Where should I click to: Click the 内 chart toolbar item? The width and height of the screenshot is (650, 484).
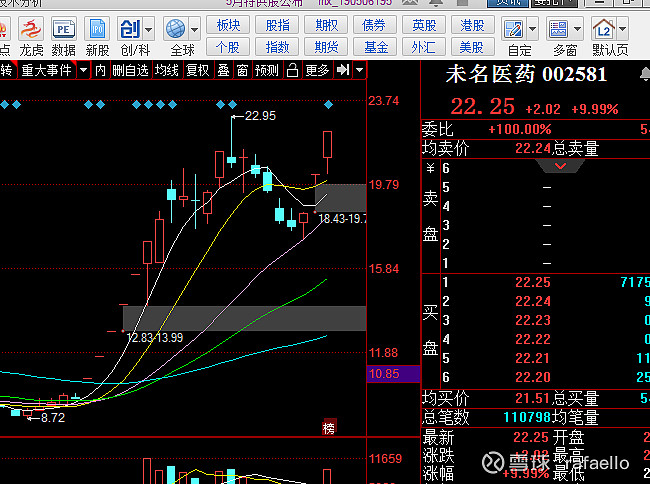[x=100, y=70]
